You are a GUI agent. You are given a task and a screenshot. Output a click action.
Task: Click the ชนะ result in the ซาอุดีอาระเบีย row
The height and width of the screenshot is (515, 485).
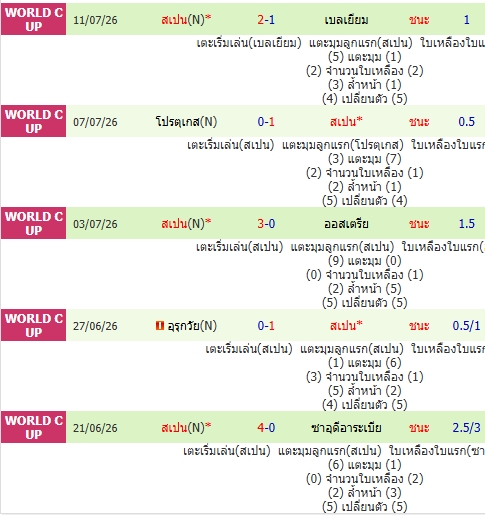[419, 428]
